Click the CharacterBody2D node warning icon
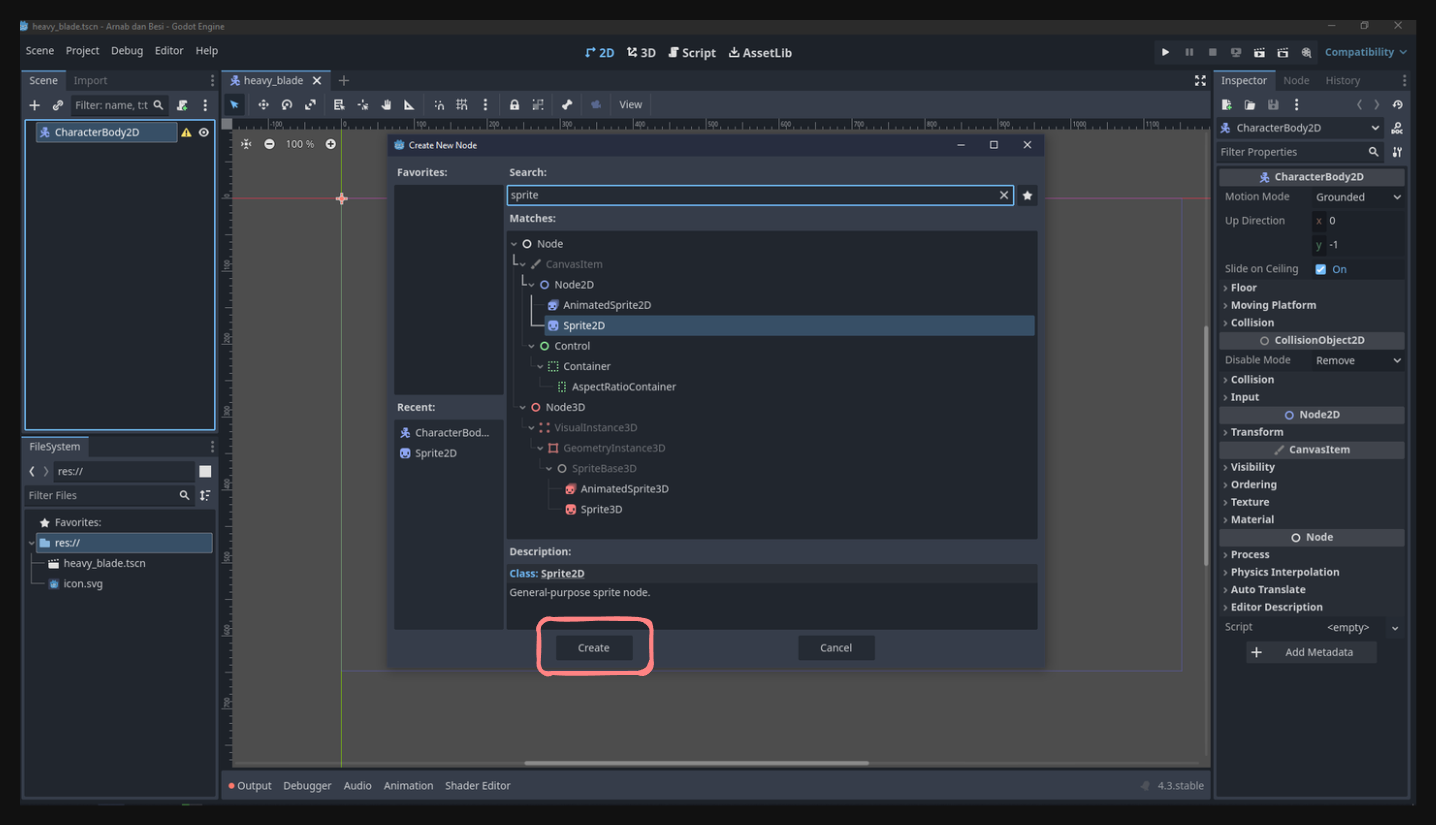This screenshot has width=1436, height=825. [x=186, y=132]
